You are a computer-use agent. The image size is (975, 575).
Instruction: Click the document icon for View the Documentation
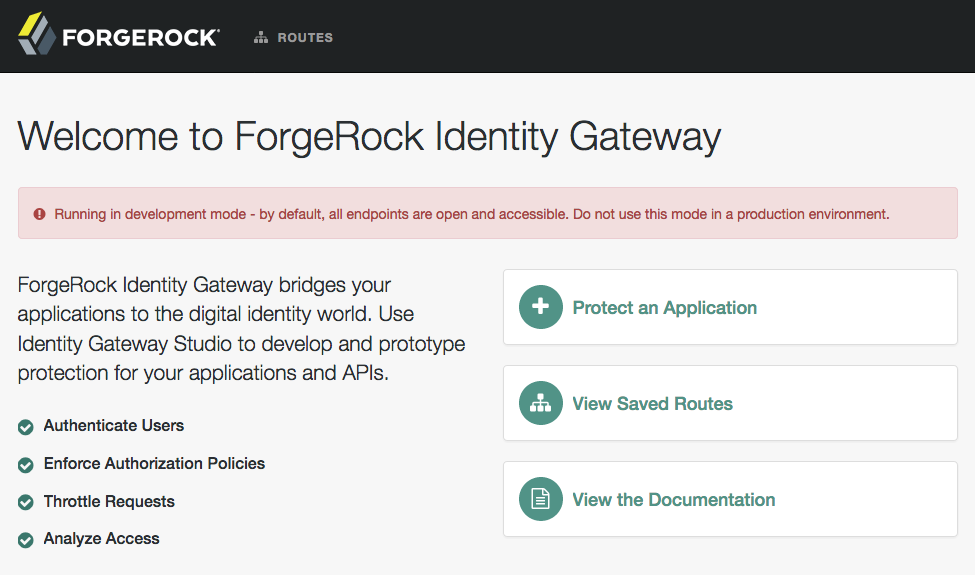[x=540, y=499]
